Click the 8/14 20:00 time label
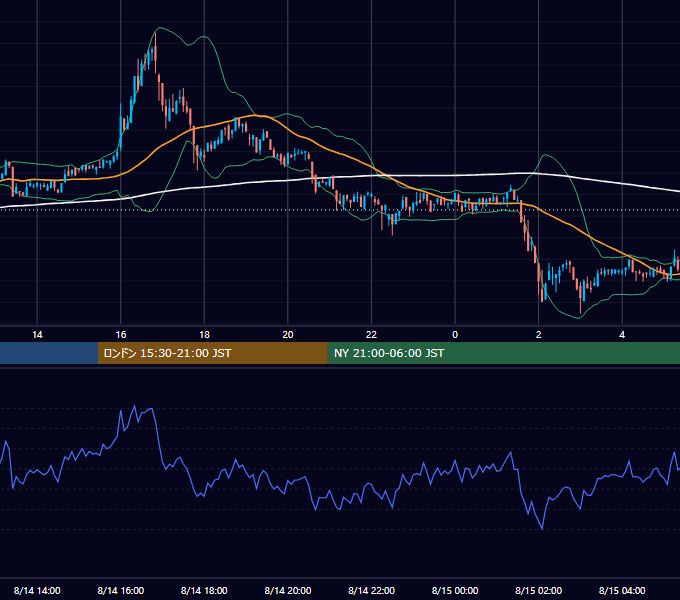 tap(288, 590)
